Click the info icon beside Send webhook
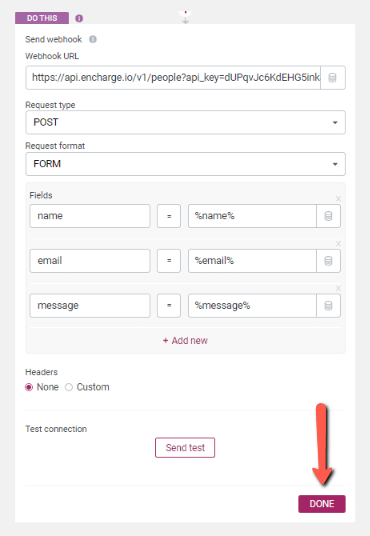Viewport: 370px width, 536px height. click(93, 39)
